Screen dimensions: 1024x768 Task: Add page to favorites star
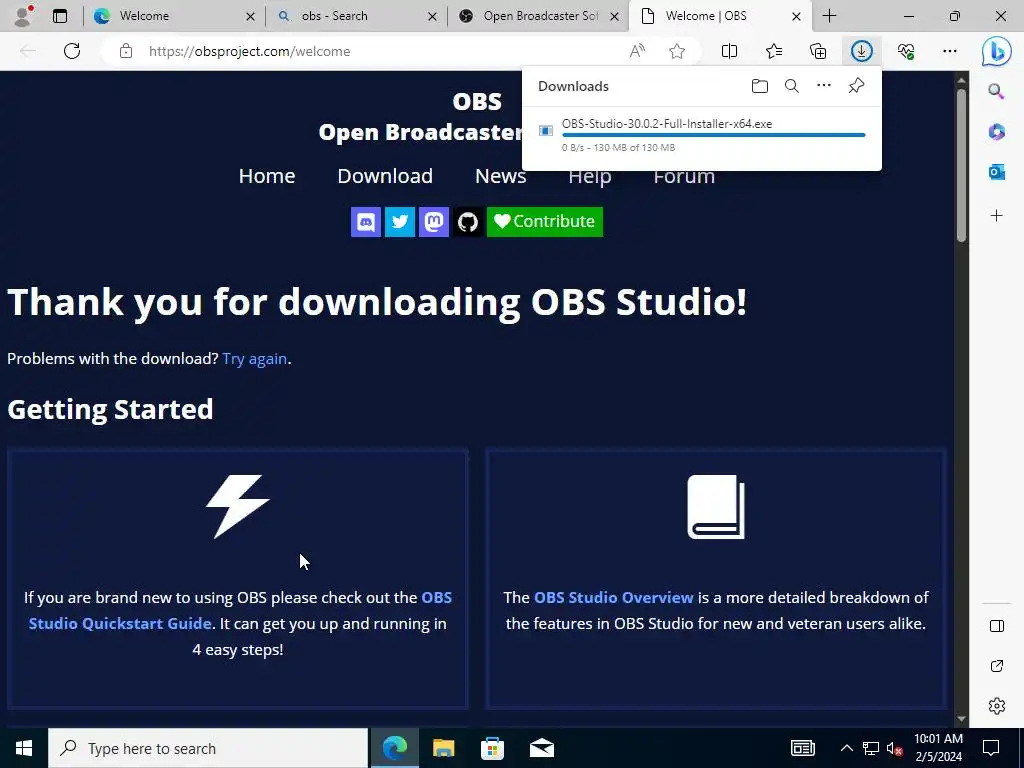click(x=677, y=51)
